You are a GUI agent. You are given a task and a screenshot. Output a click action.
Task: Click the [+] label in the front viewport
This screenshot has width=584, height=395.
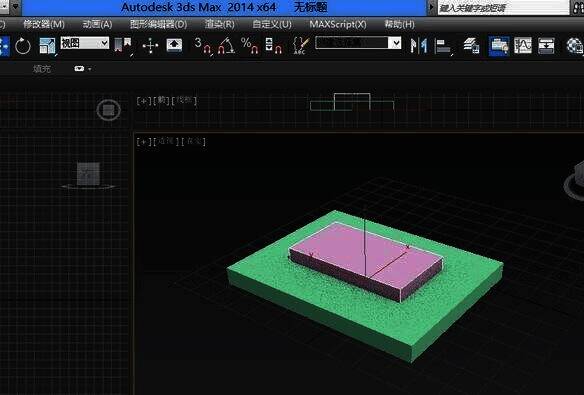click(x=144, y=101)
